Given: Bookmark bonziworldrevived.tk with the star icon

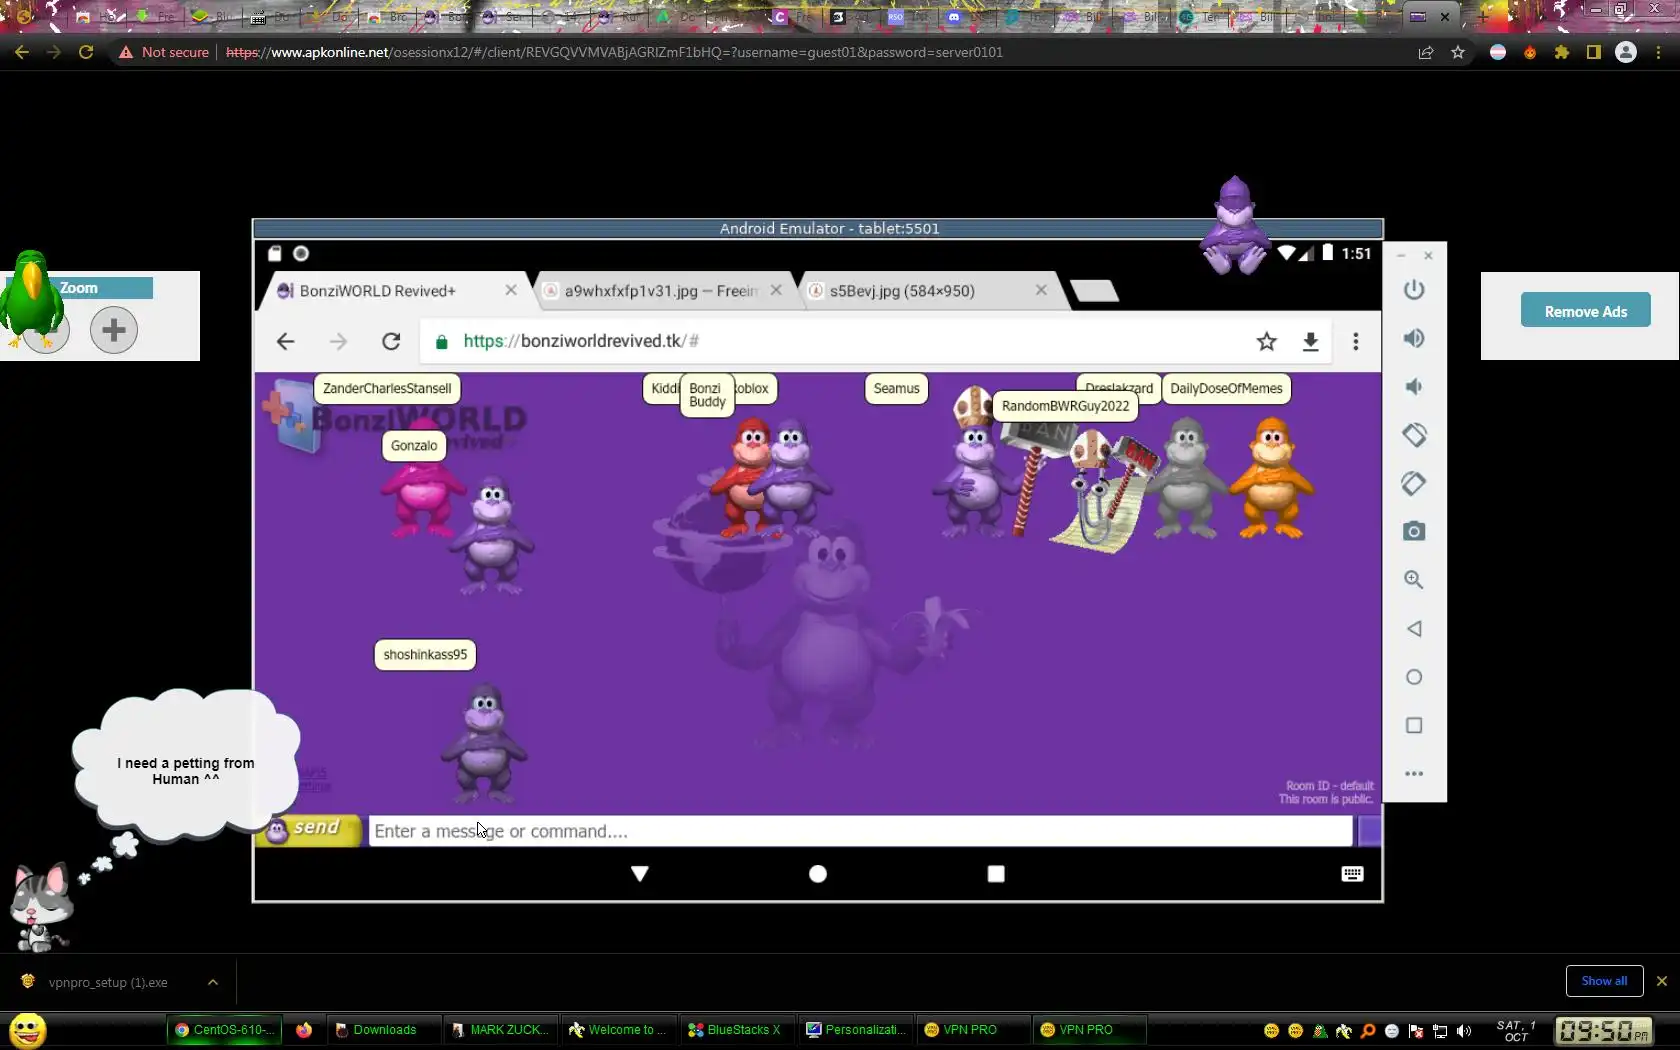Looking at the screenshot, I should point(1267,342).
